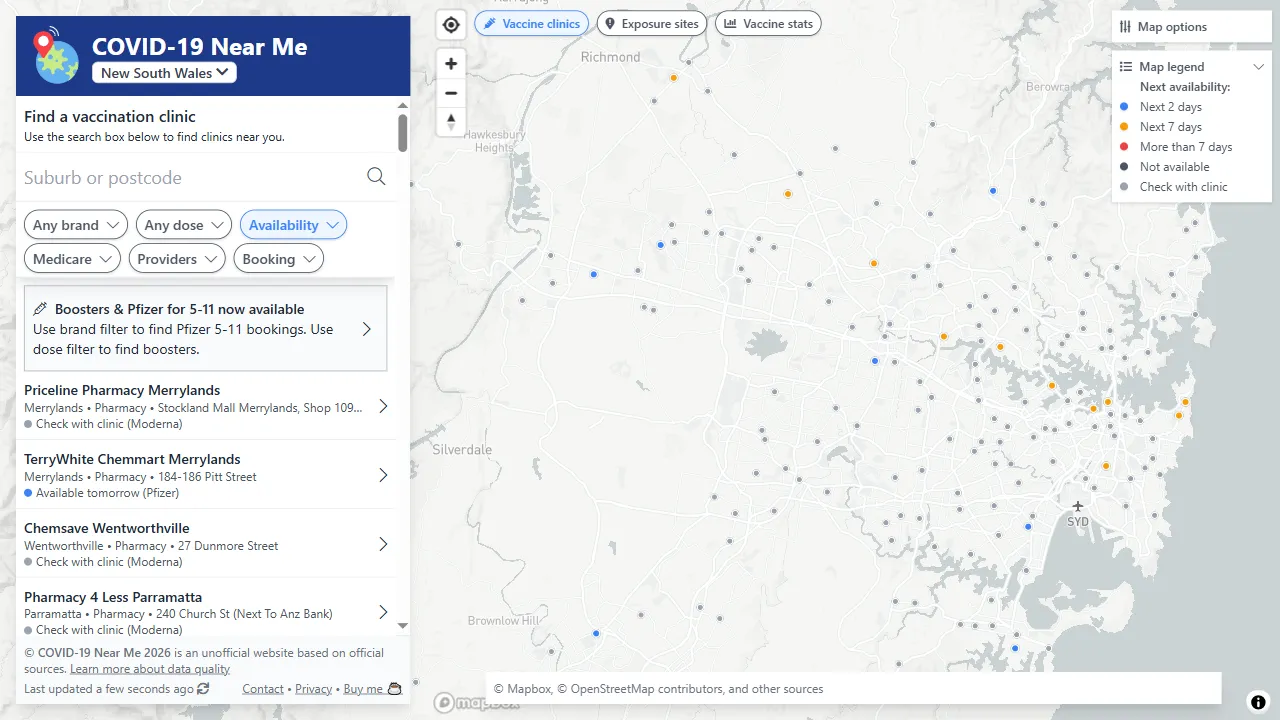Open the Any dose filter dropdown
This screenshot has height=720, width=1280.
coord(183,224)
